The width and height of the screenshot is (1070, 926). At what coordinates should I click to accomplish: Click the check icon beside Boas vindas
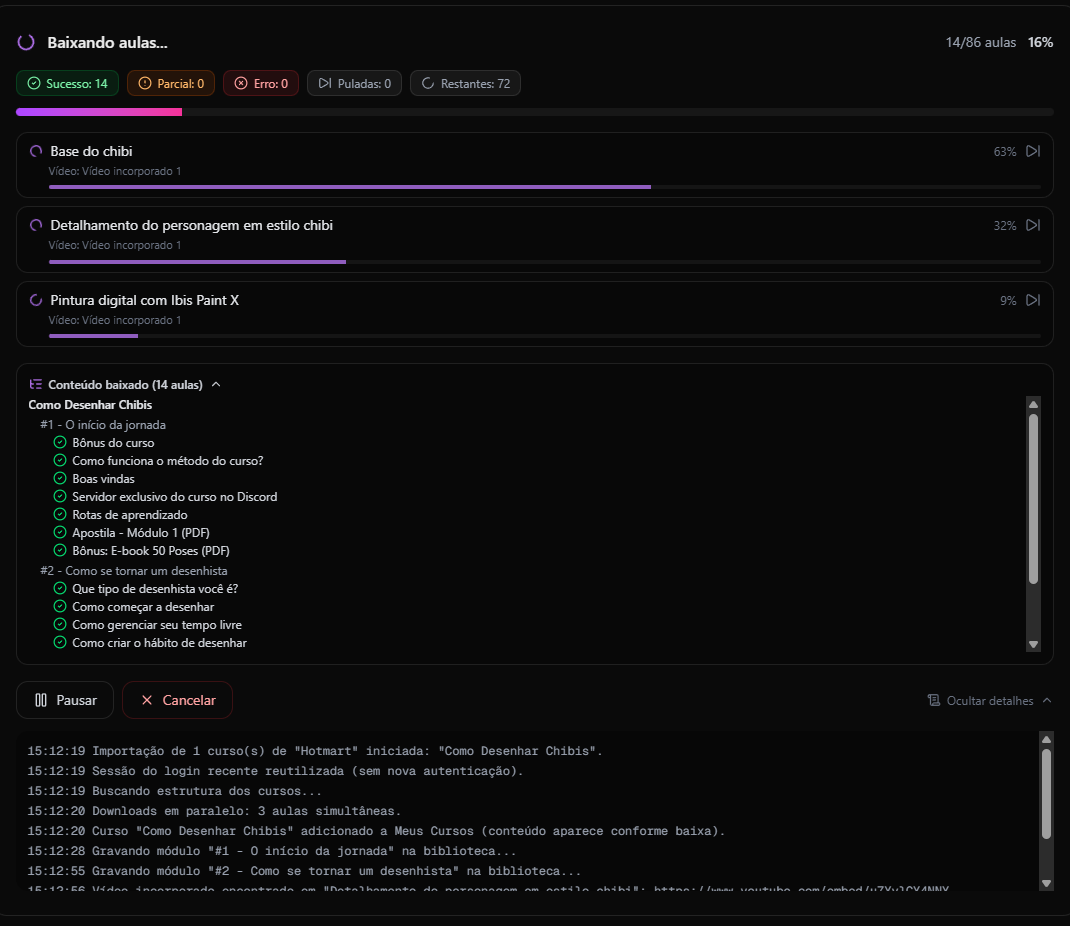pos(60,478)
